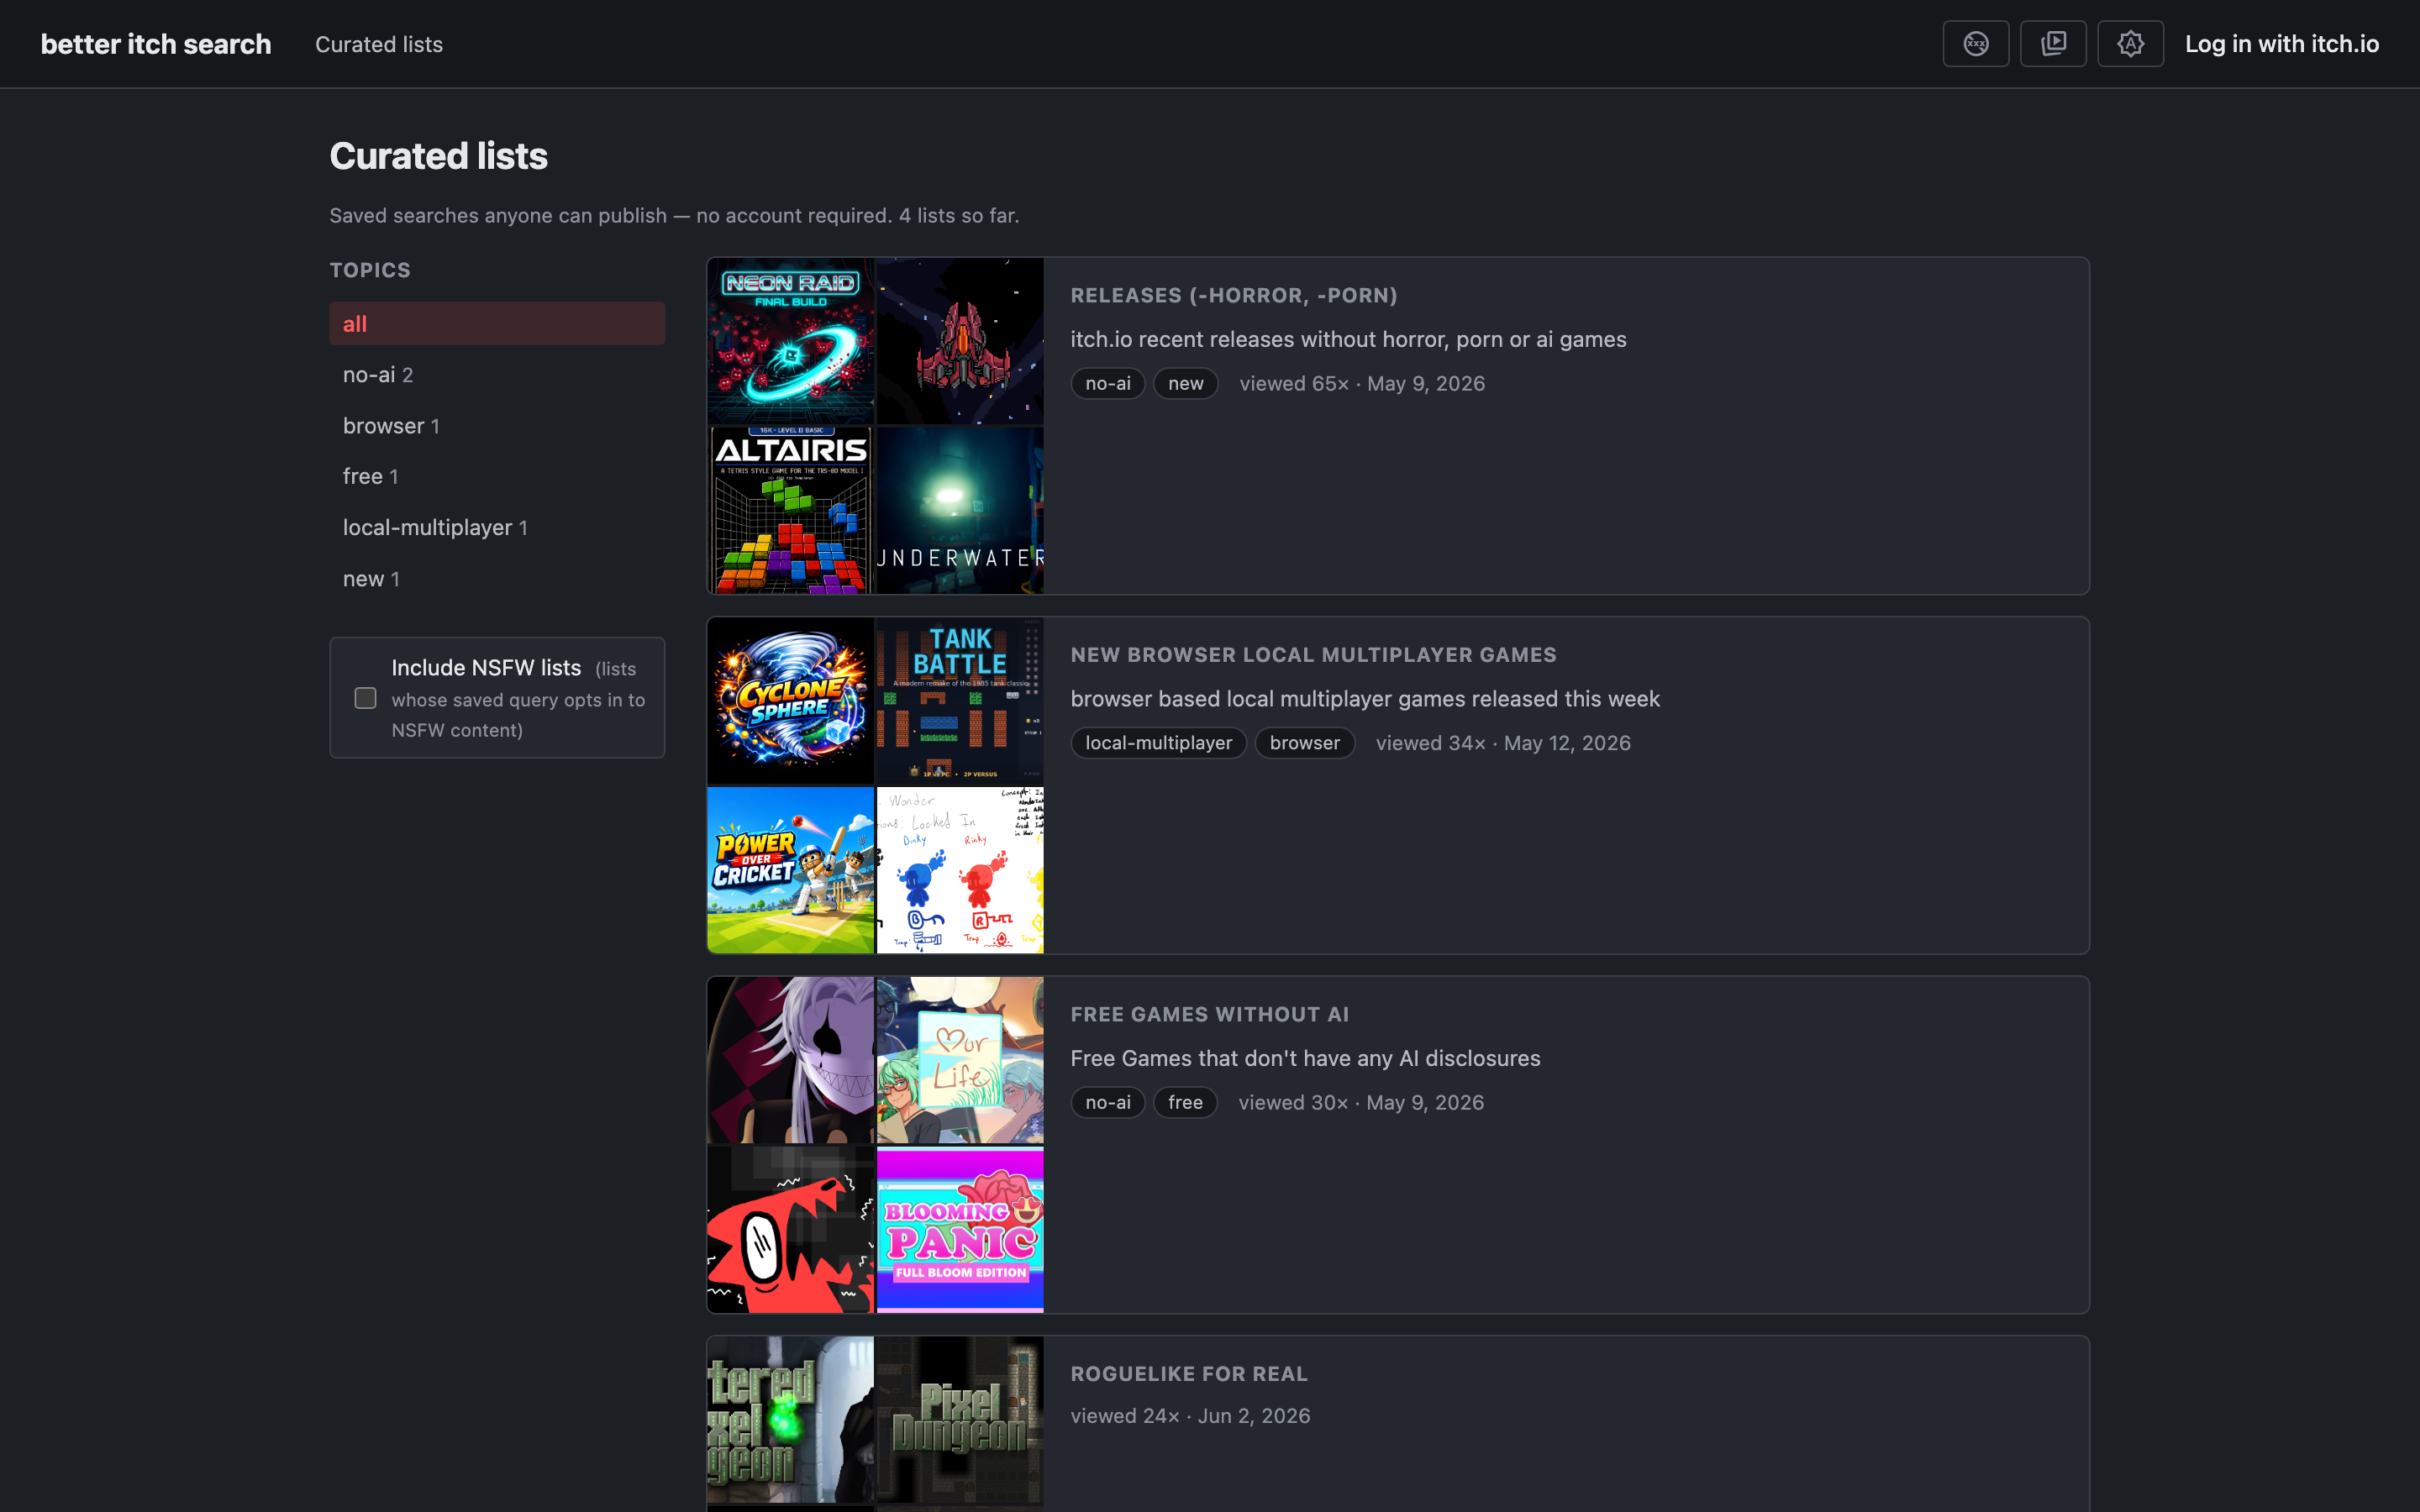Filter lists by the browser topic

tap(497, 425)
